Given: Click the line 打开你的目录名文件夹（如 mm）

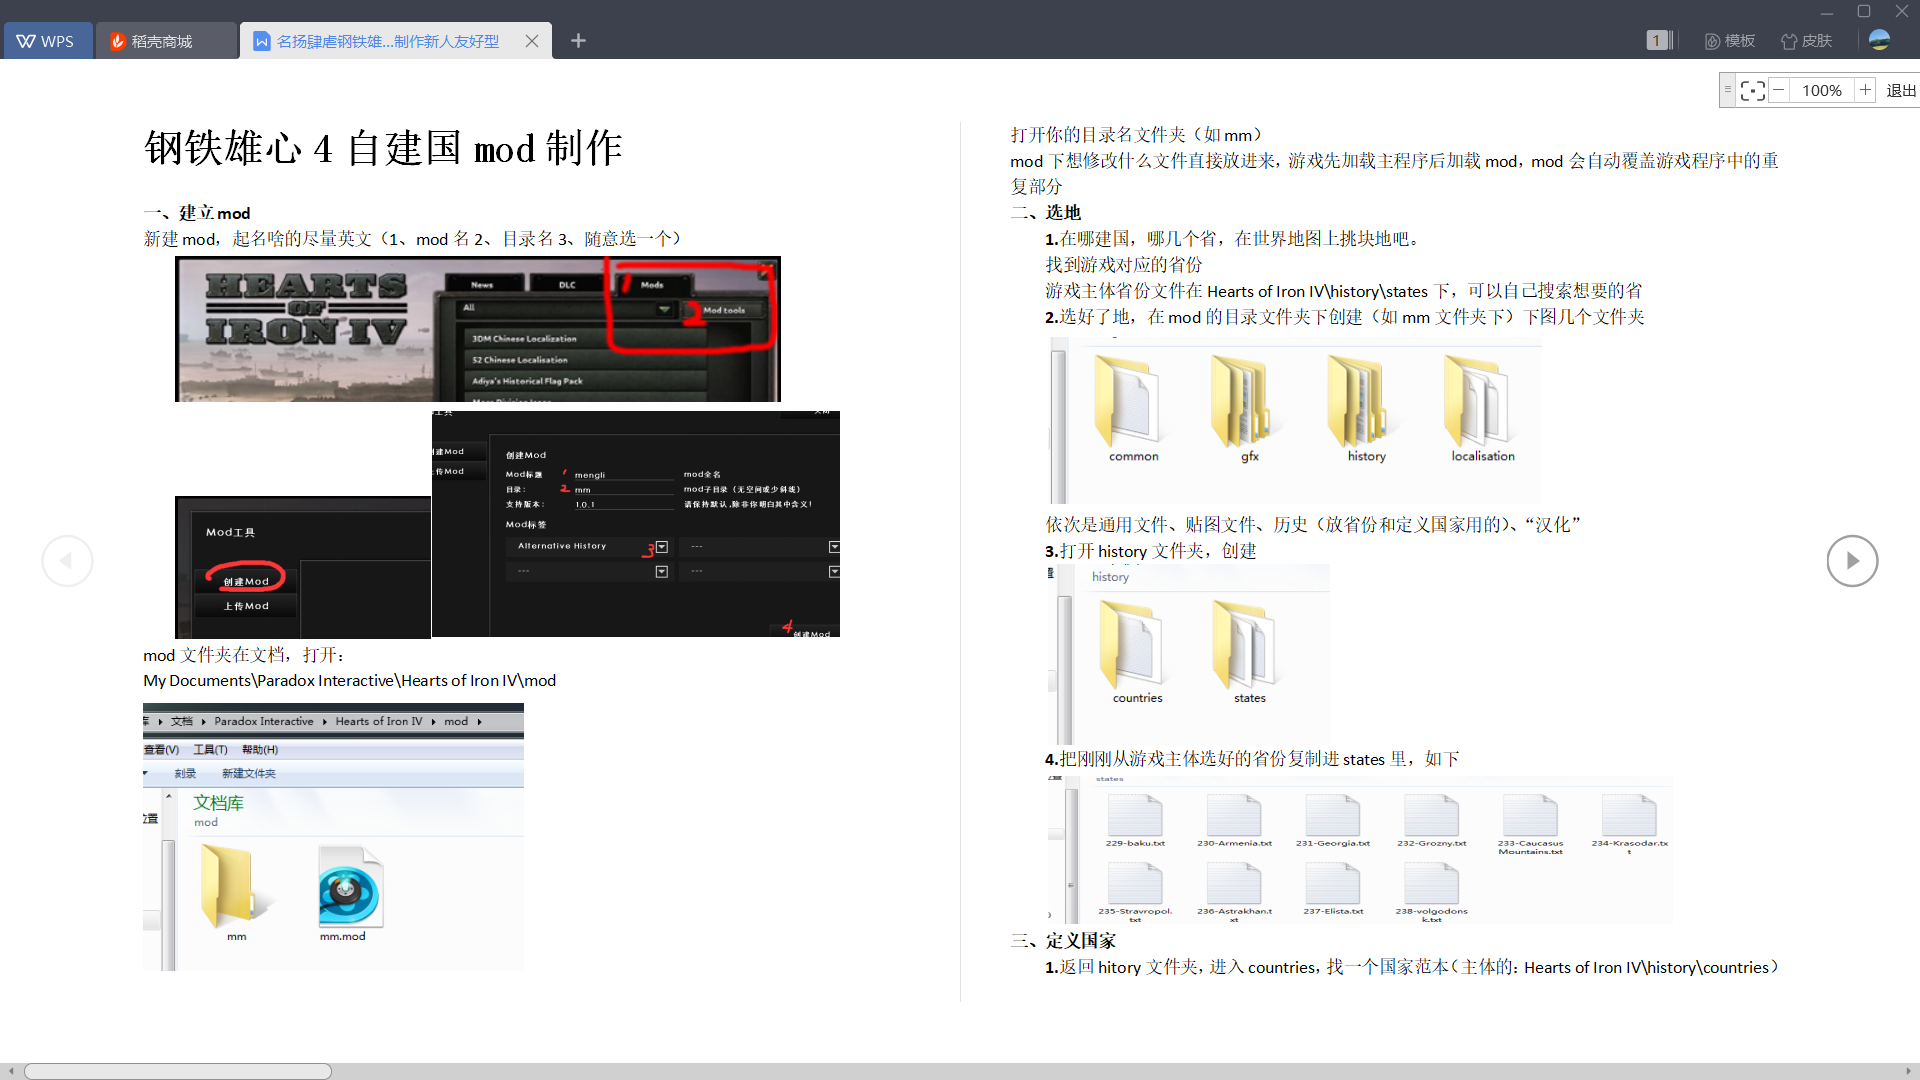Looking at the screenshot, I should pos(1139,135).
